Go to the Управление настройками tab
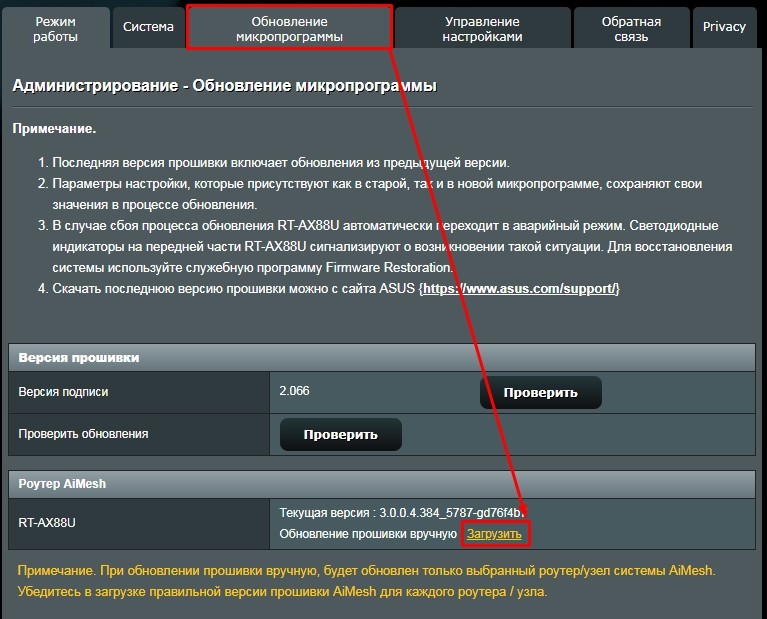 click(482, 28)
